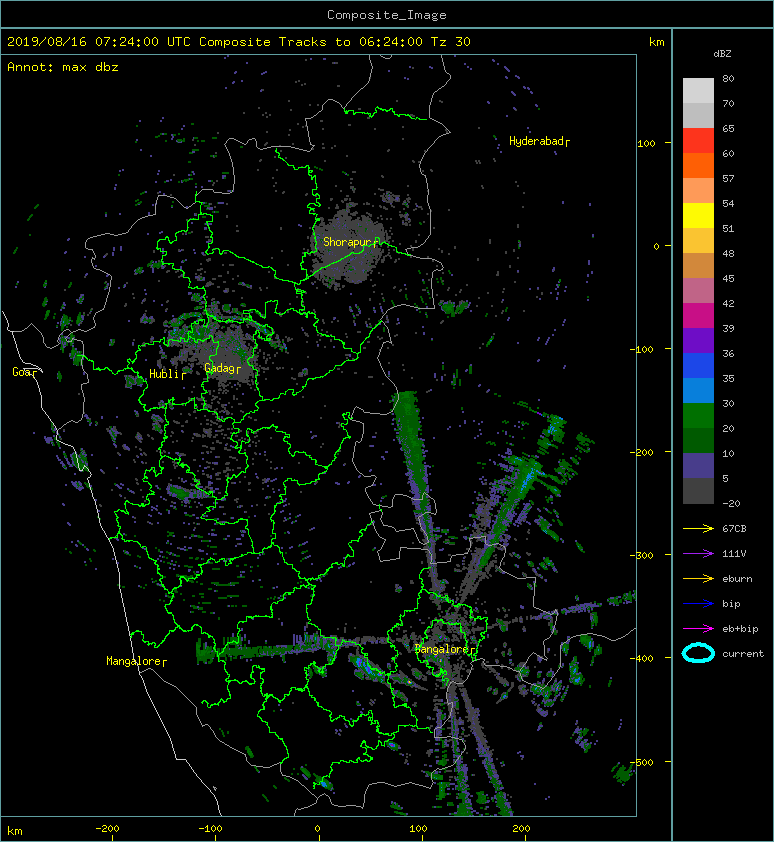Click the cyan current ellipse legend icon
774x842 pixels.
click(x=698, y=653)
